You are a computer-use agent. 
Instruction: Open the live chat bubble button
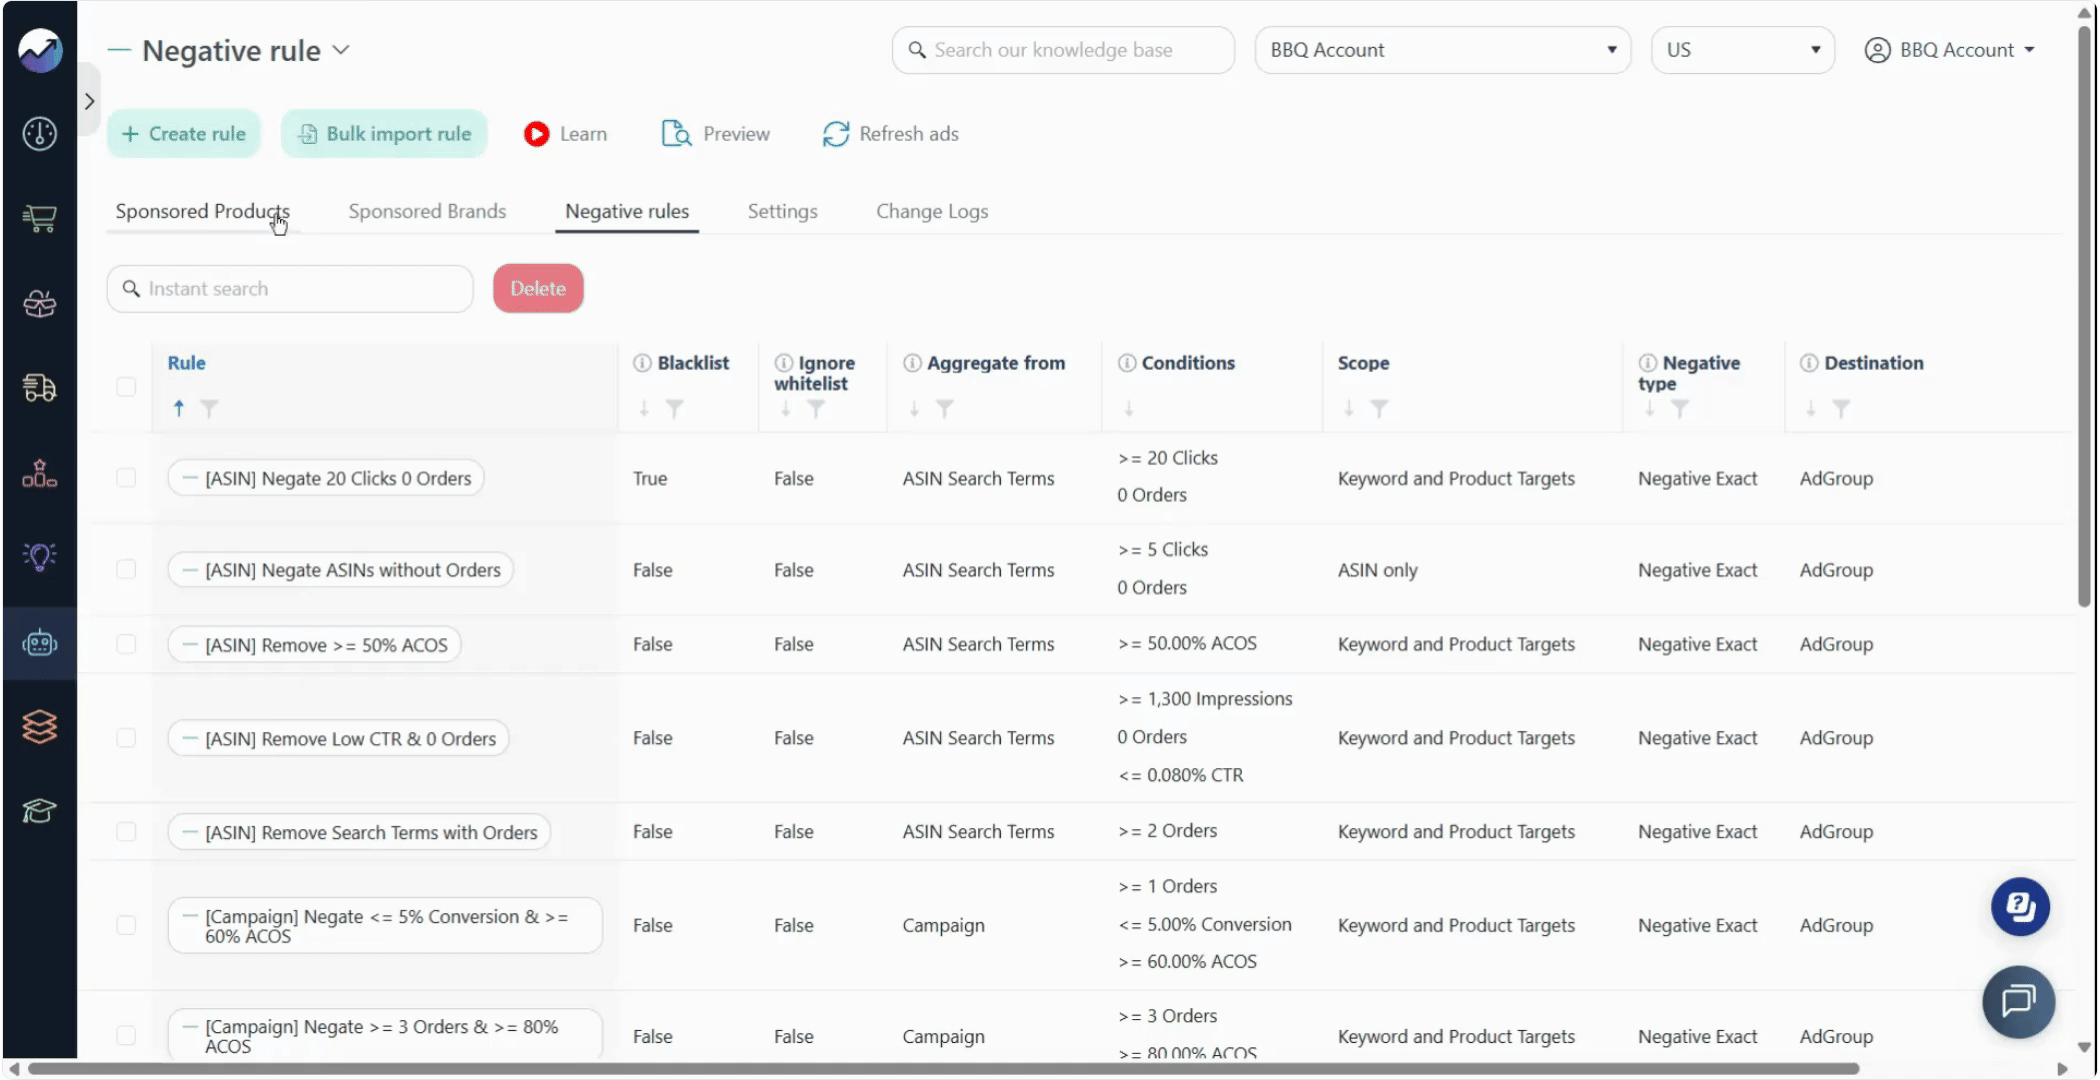point(2018,1001)
